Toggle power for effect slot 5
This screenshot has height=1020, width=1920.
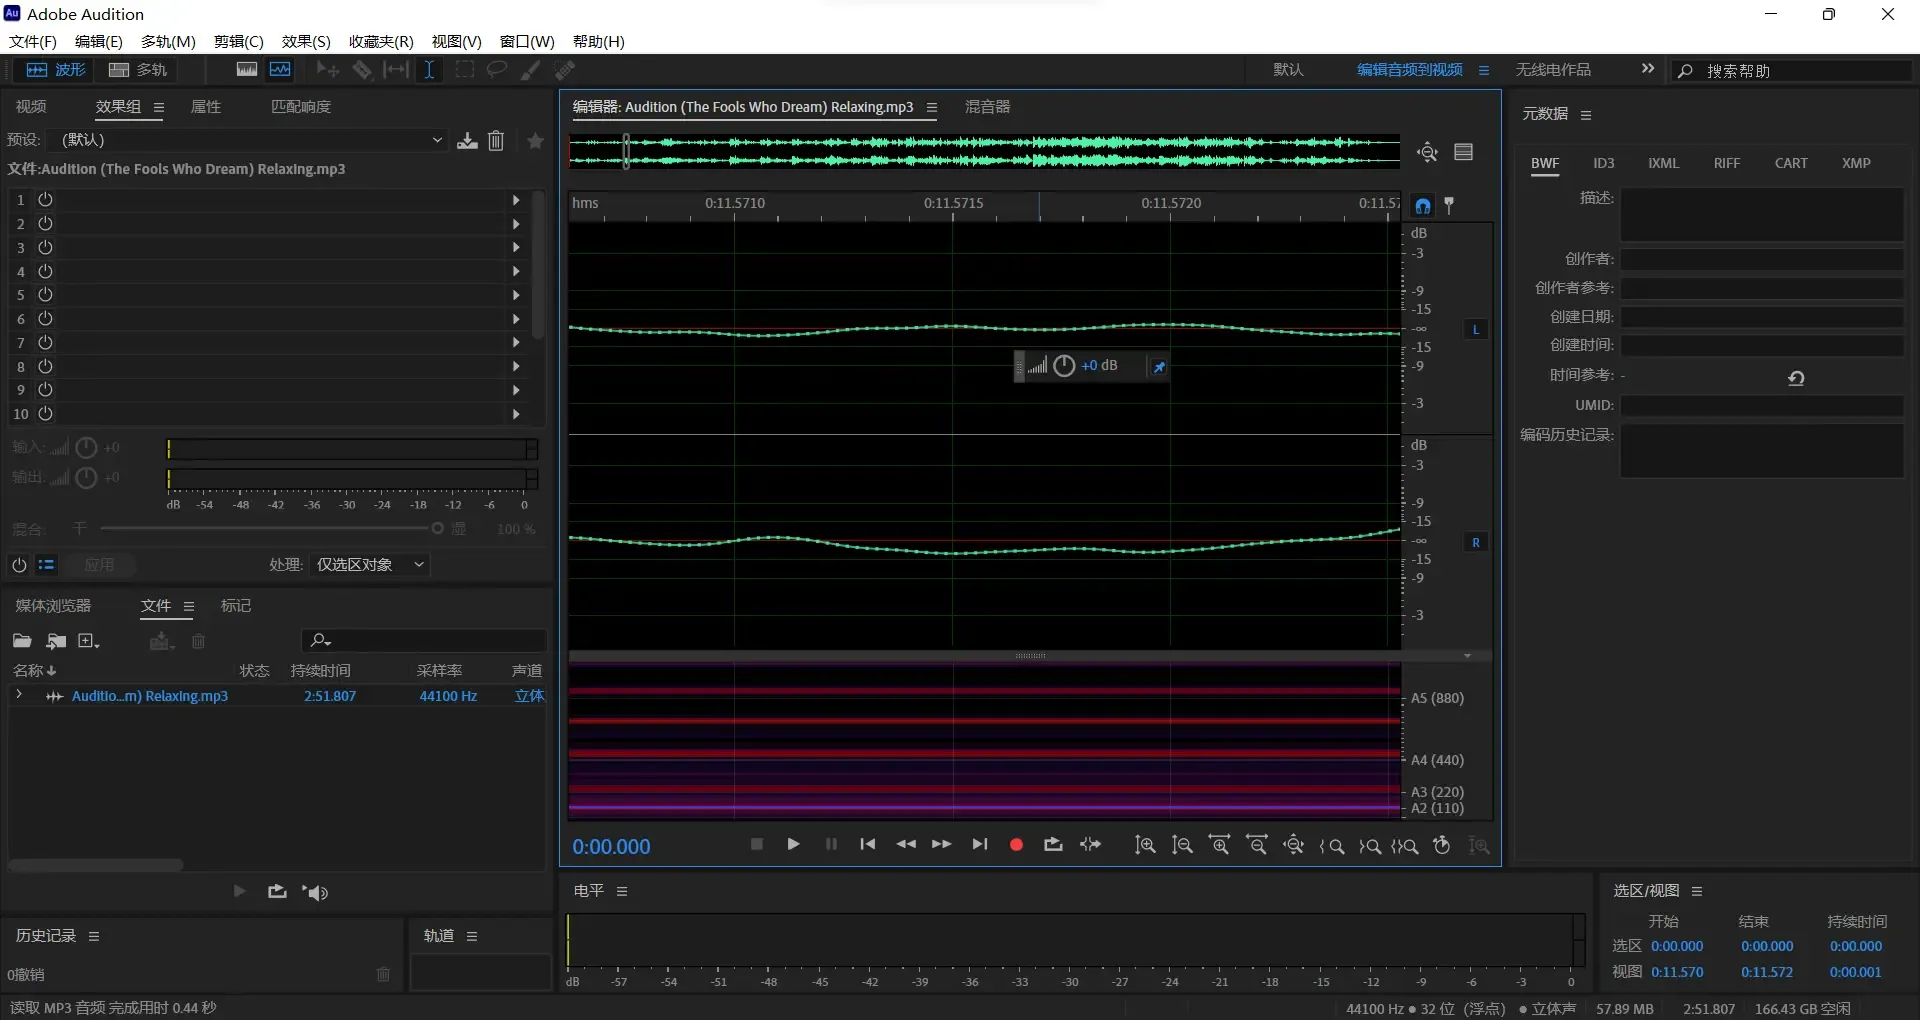tap(45, 295)
